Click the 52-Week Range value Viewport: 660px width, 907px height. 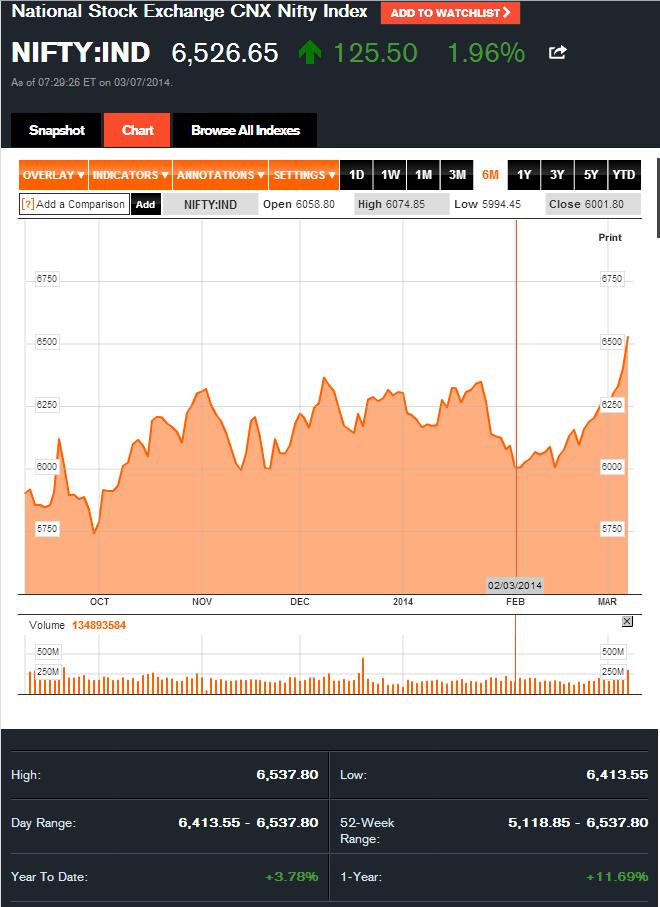pyautogui.click(x=578, y=823)
